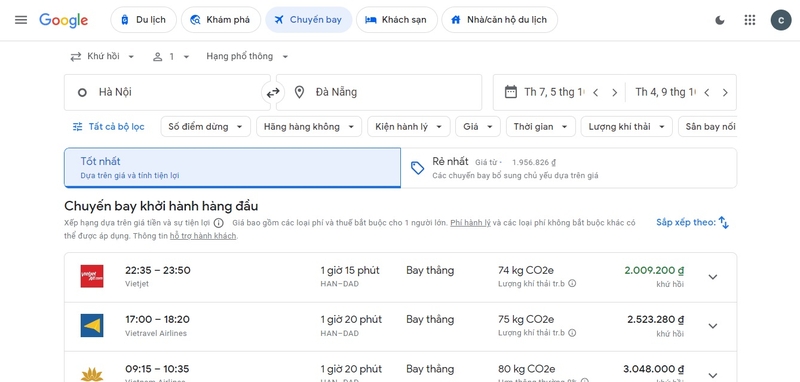Toggle dark mode moon icon

(720, 20)
